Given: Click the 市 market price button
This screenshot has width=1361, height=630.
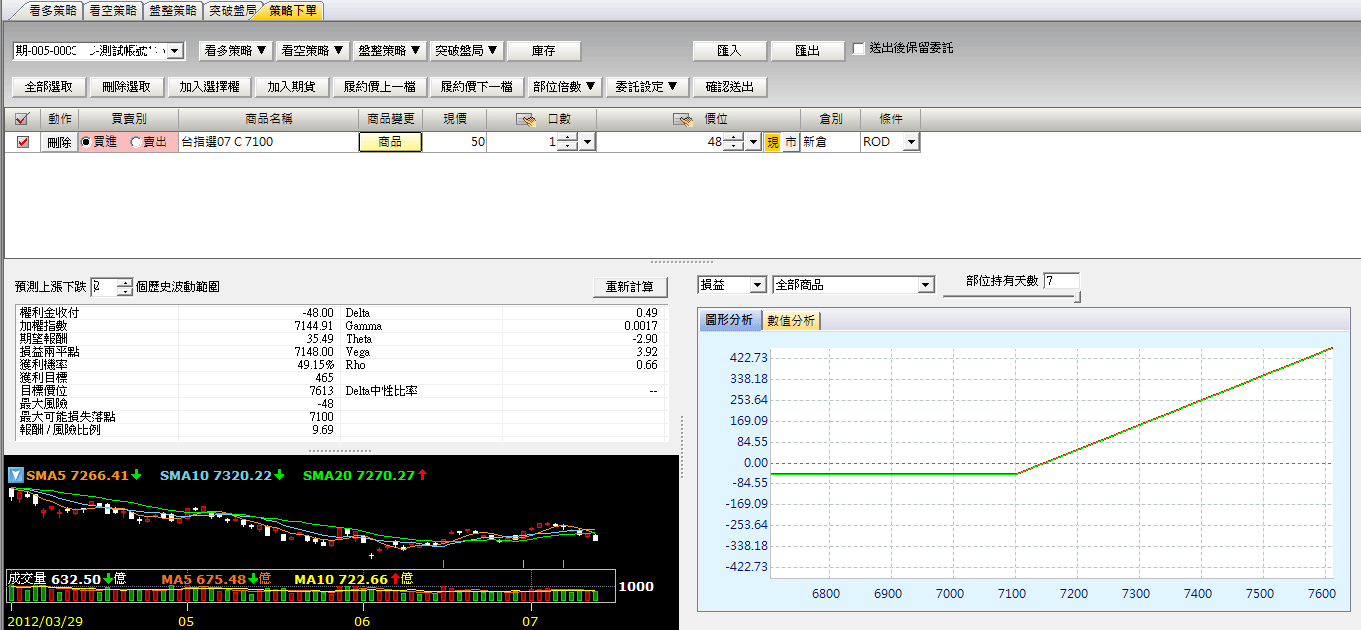Looking at the screenshot, I should tap(790, 142).
